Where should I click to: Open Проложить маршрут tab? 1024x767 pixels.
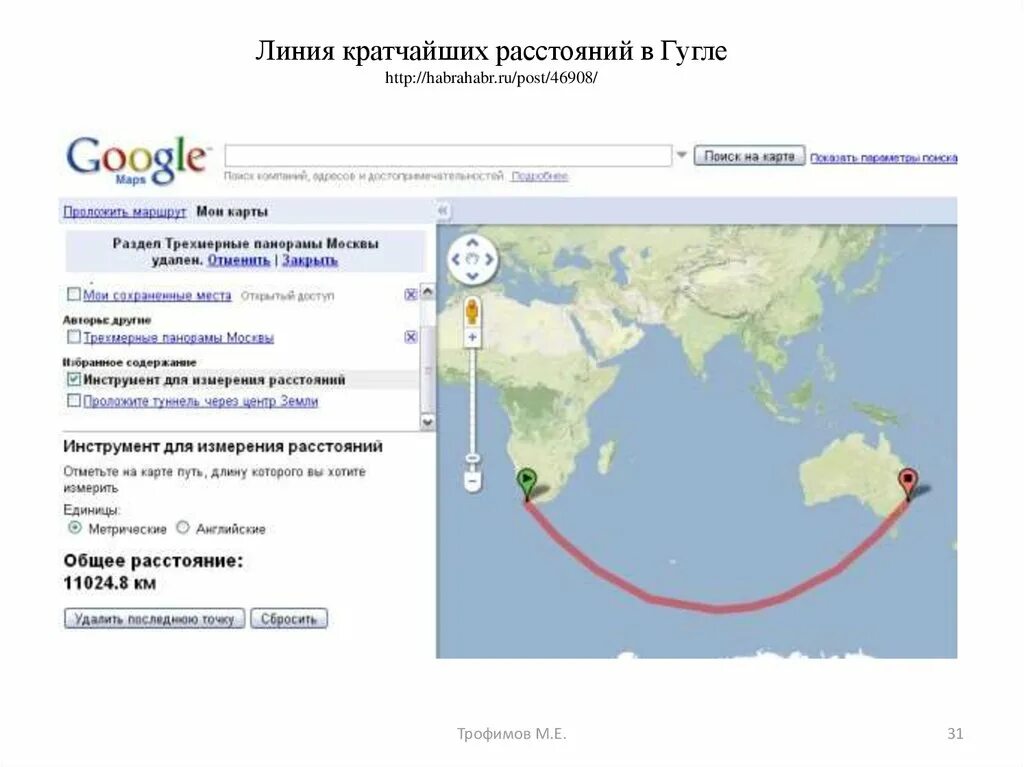(125, 212)
